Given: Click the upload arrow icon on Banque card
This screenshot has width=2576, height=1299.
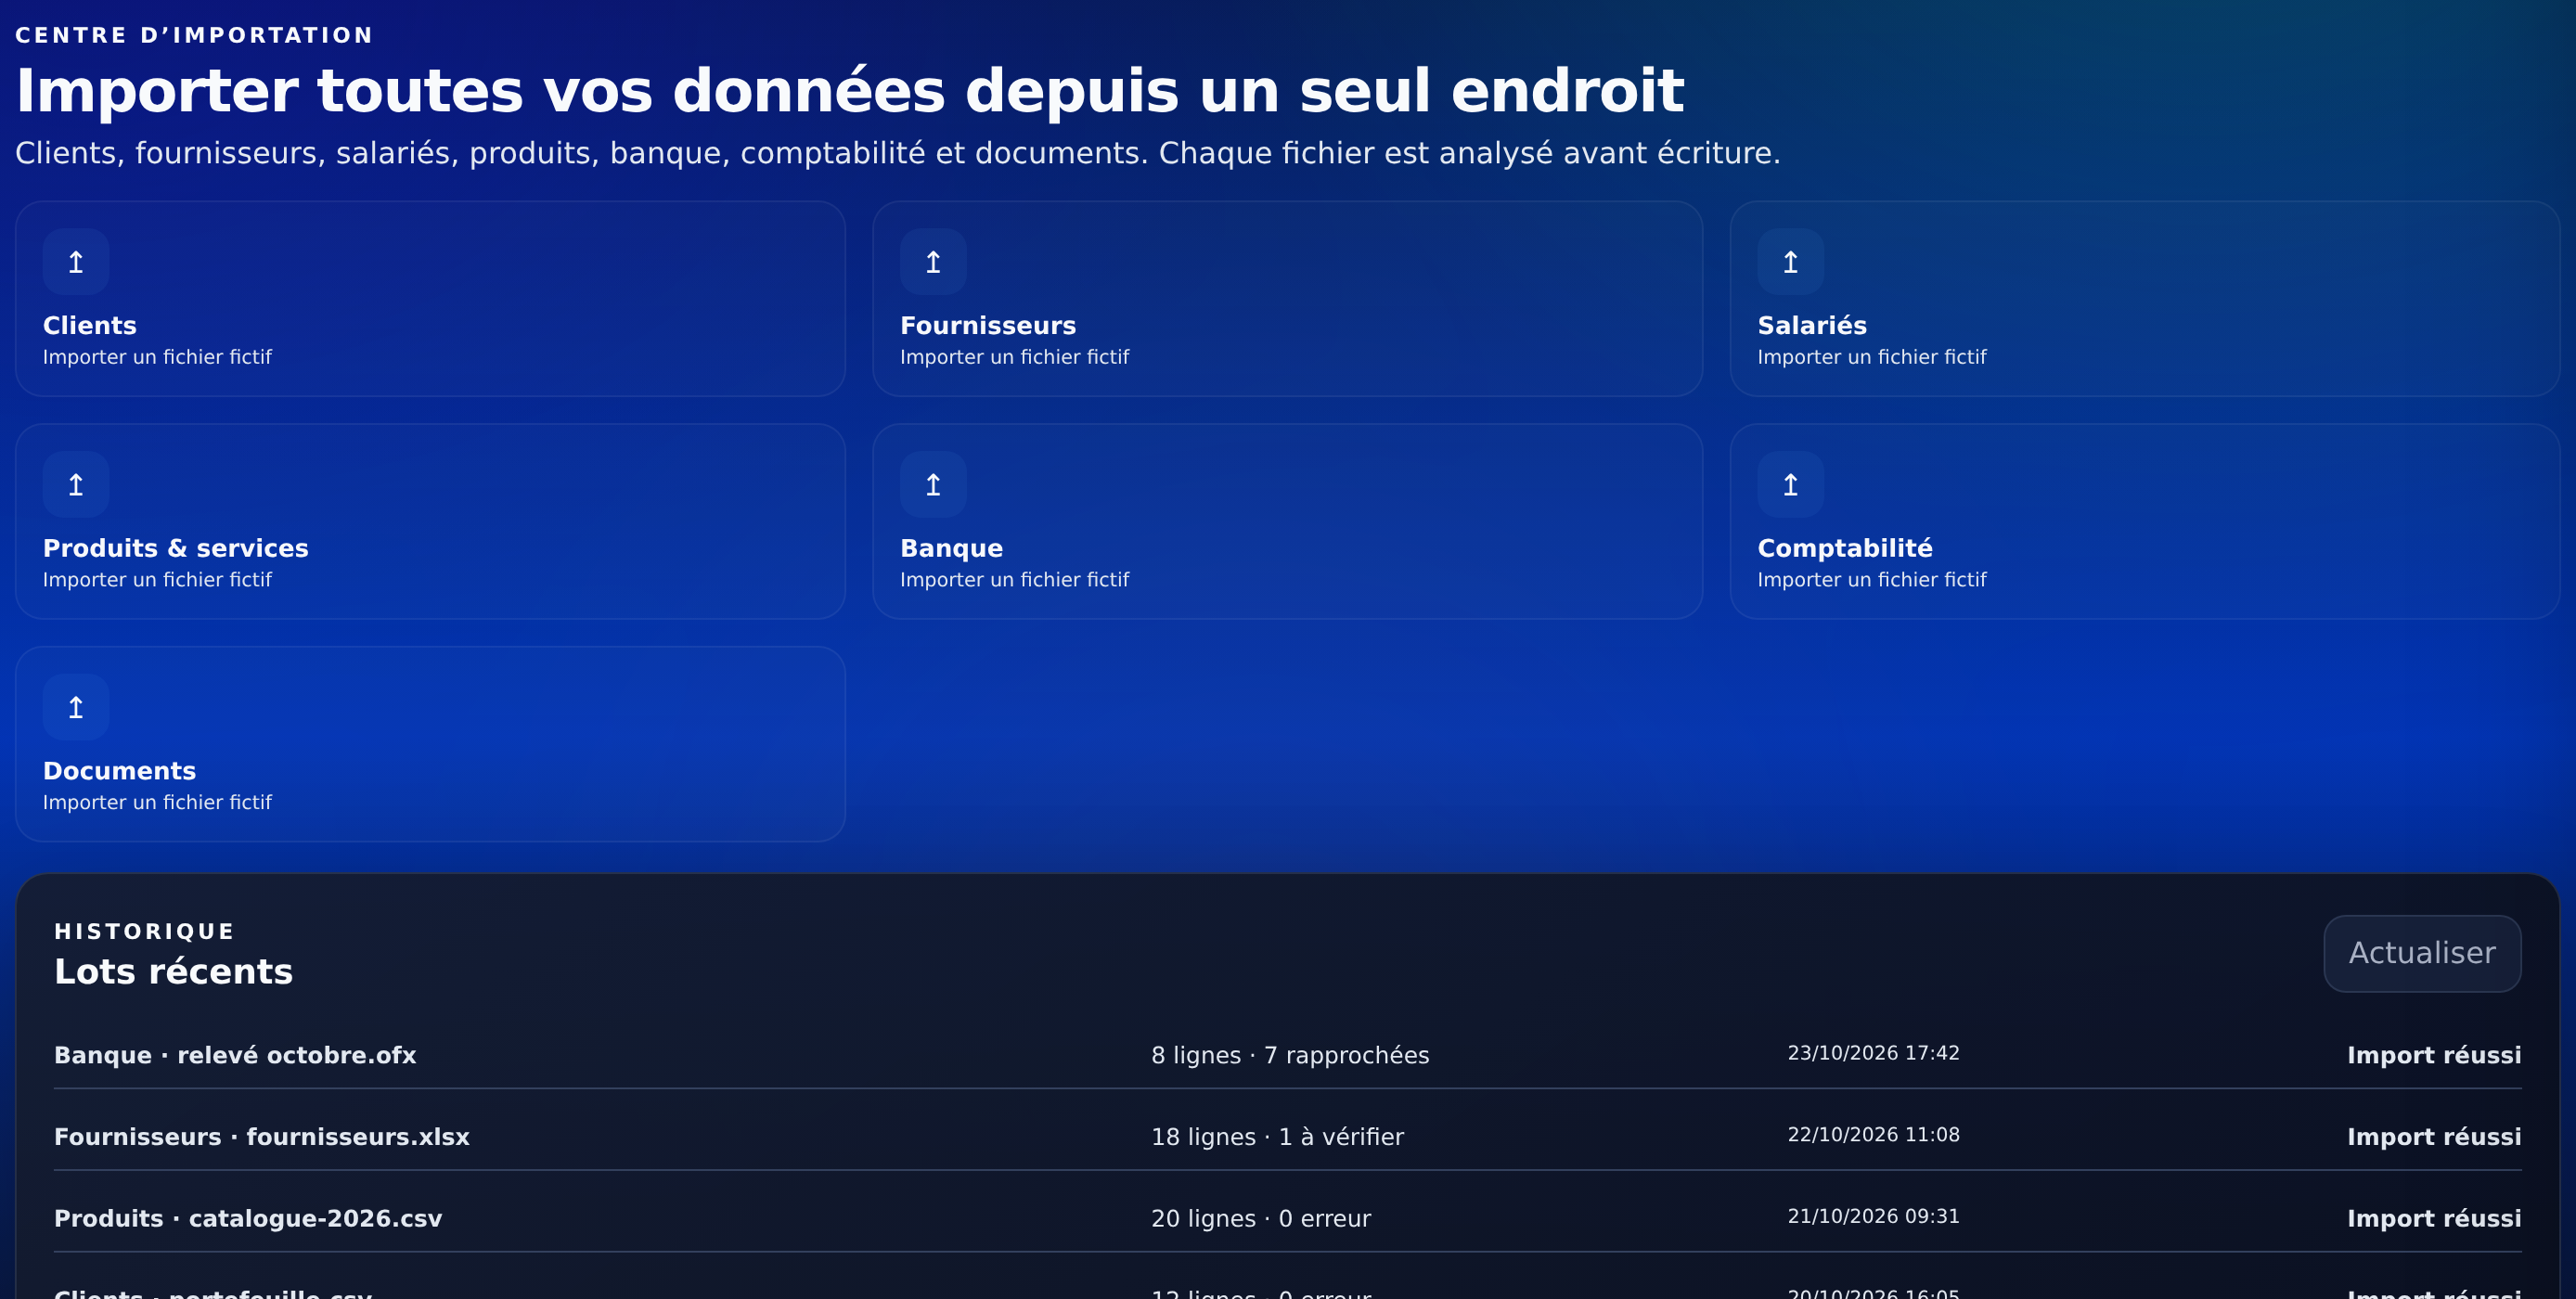Looking at the screenshot, I should 933,485.
